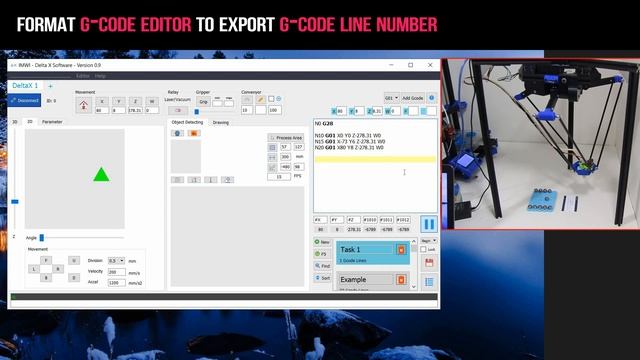Screen dimensions: 640x360
Task: Open the Division dropdown showing 0.5
Action: pyautogui.click(x=116, y=260)
